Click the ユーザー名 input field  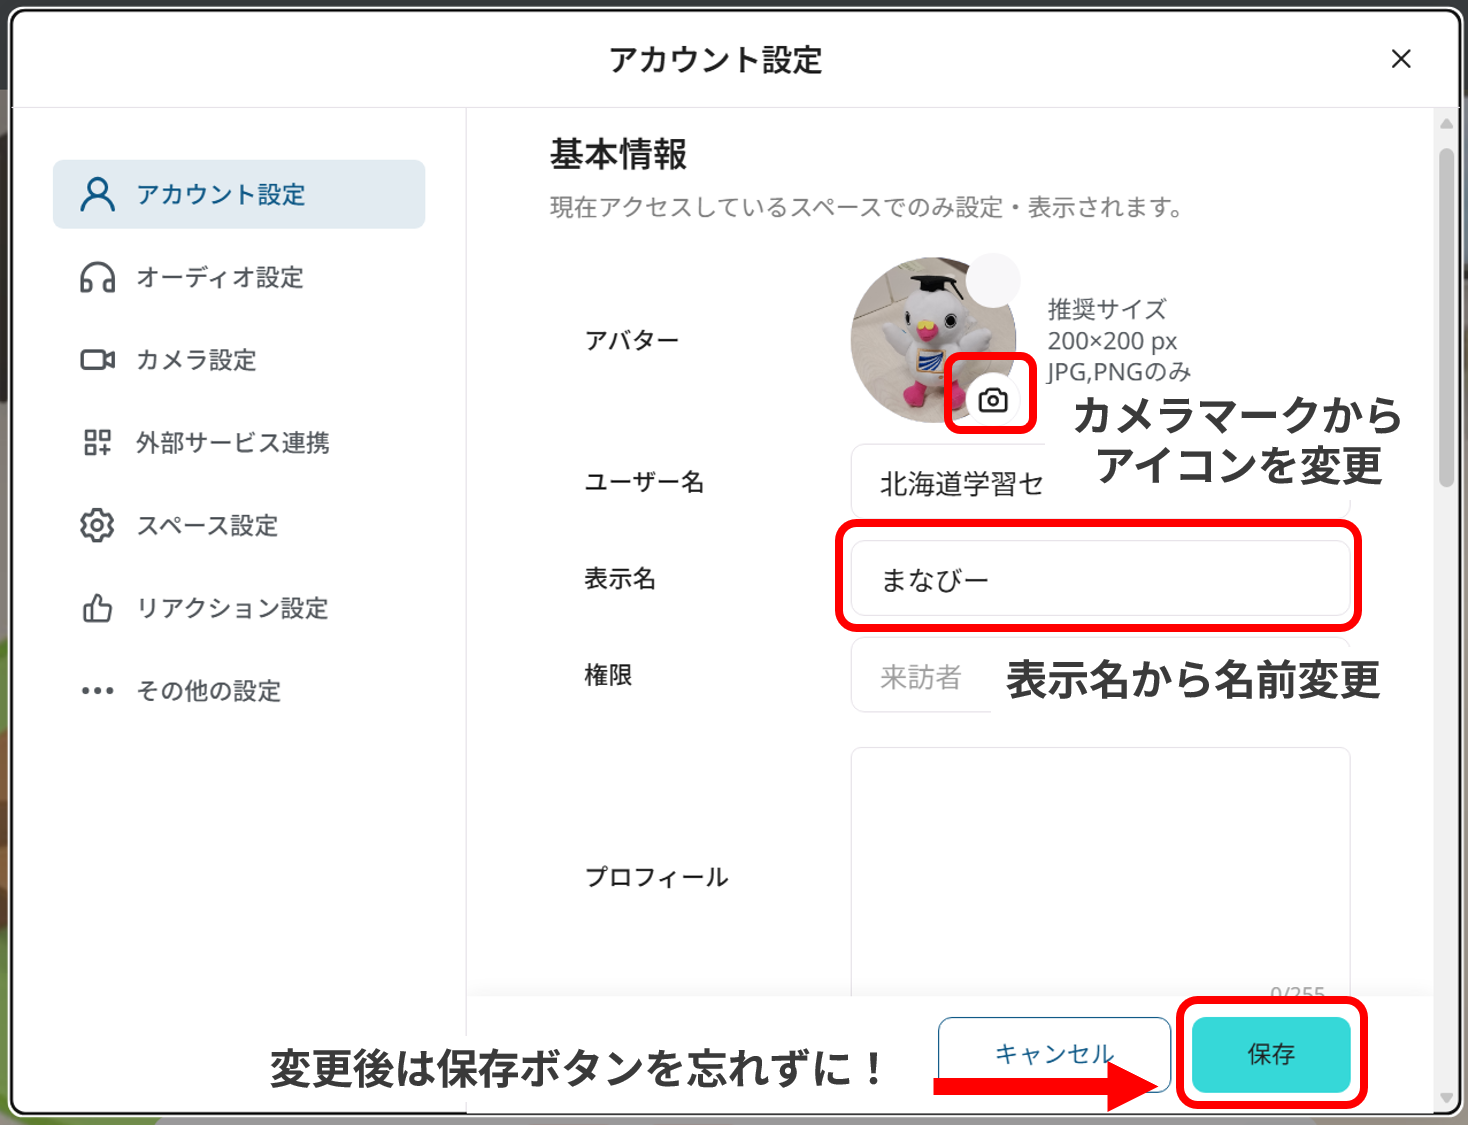coord(1100,482)
